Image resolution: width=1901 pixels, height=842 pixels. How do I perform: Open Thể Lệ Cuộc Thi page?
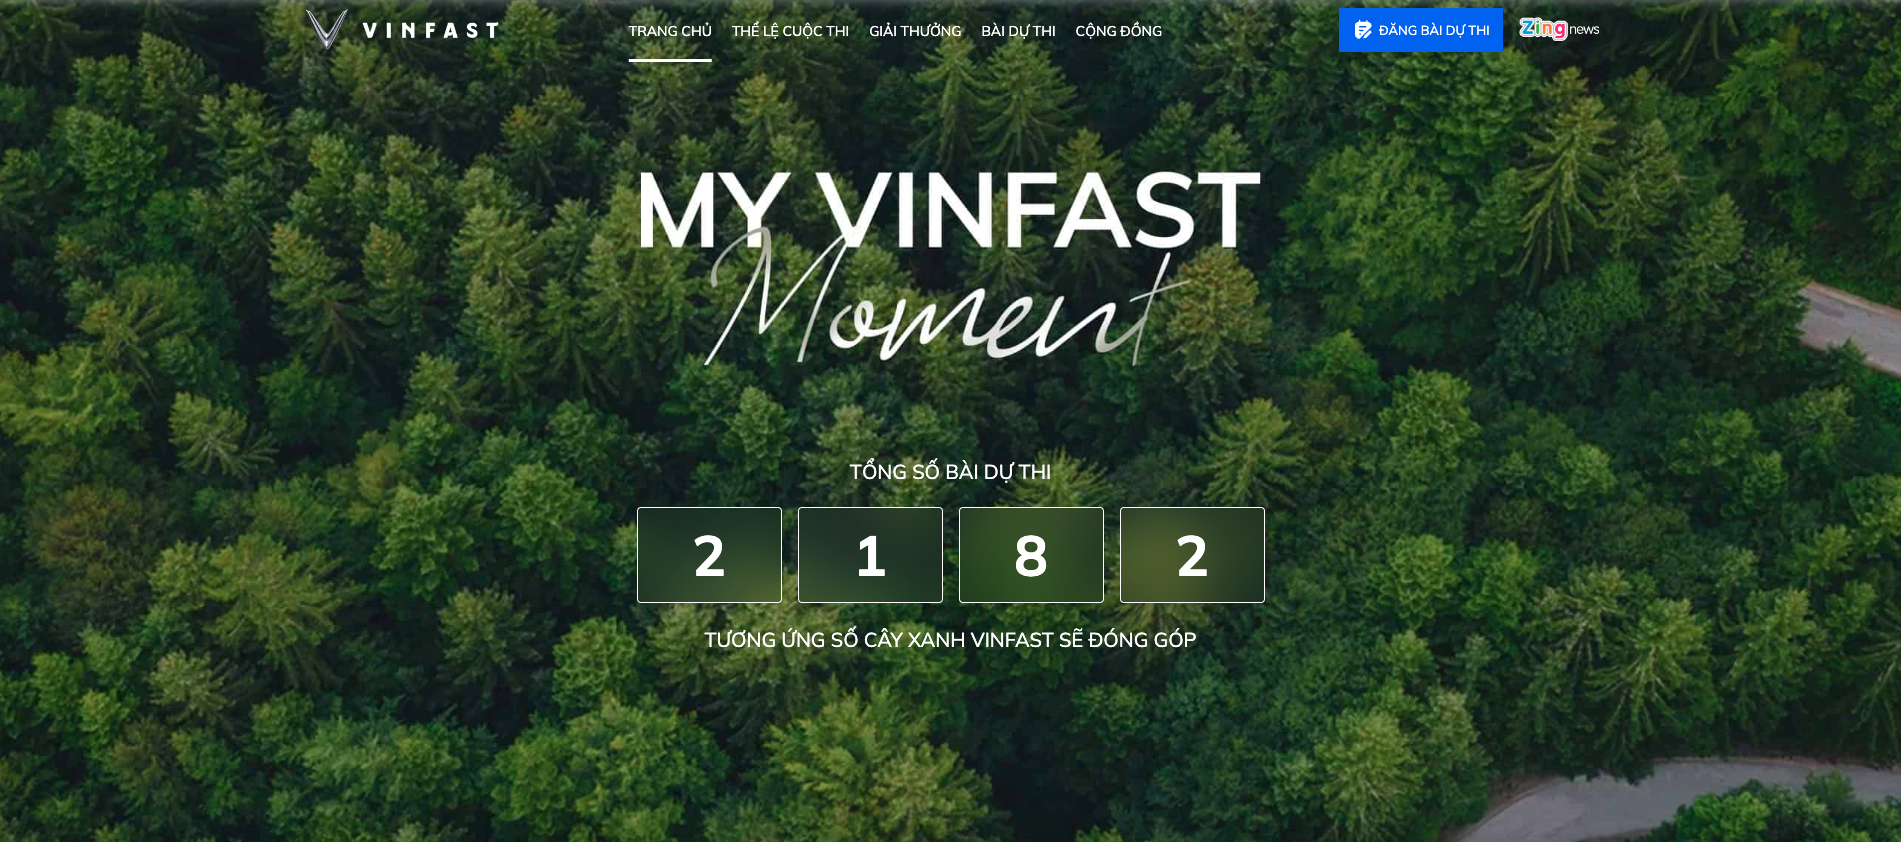[790, 31]
